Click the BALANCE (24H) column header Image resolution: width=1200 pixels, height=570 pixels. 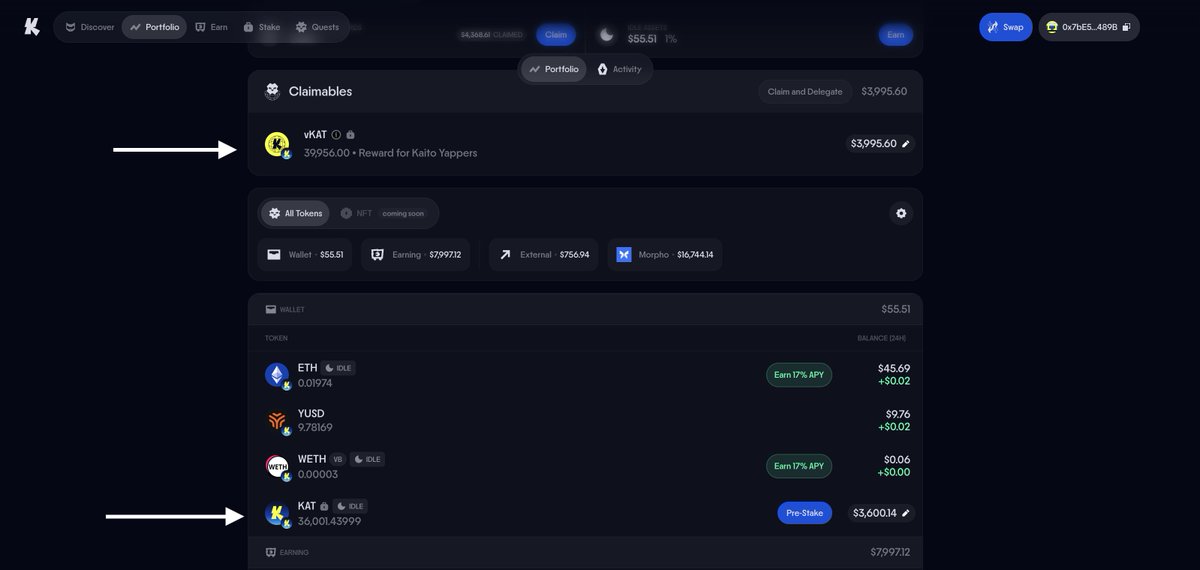tap(882, 338)
